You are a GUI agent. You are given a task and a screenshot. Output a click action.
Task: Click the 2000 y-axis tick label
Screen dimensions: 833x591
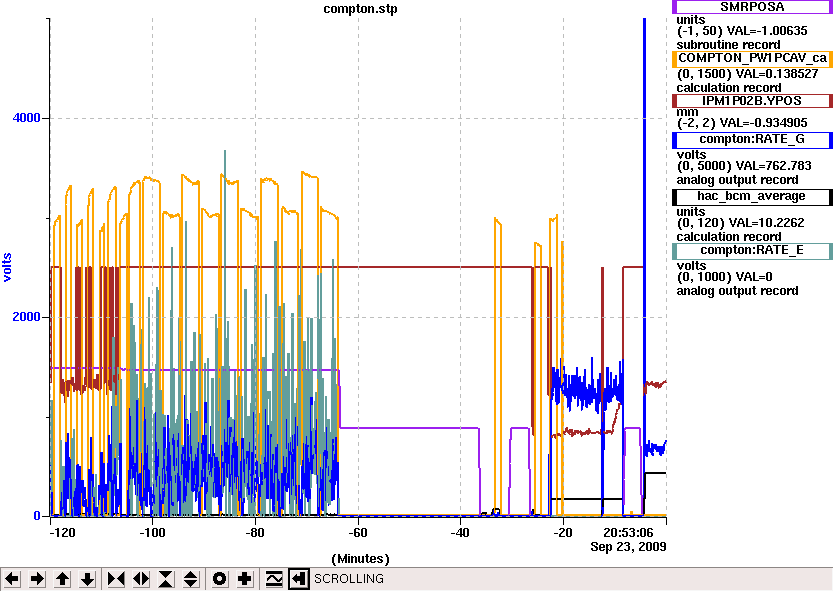point(27,317)
